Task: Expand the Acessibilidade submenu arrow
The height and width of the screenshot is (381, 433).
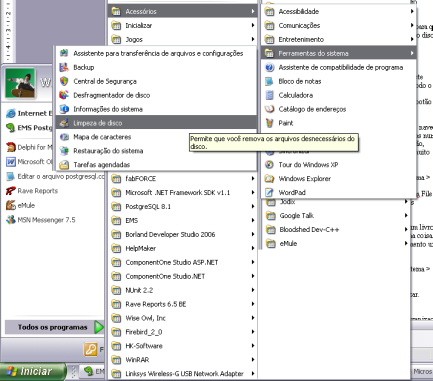Action: (x=412, y=11)
